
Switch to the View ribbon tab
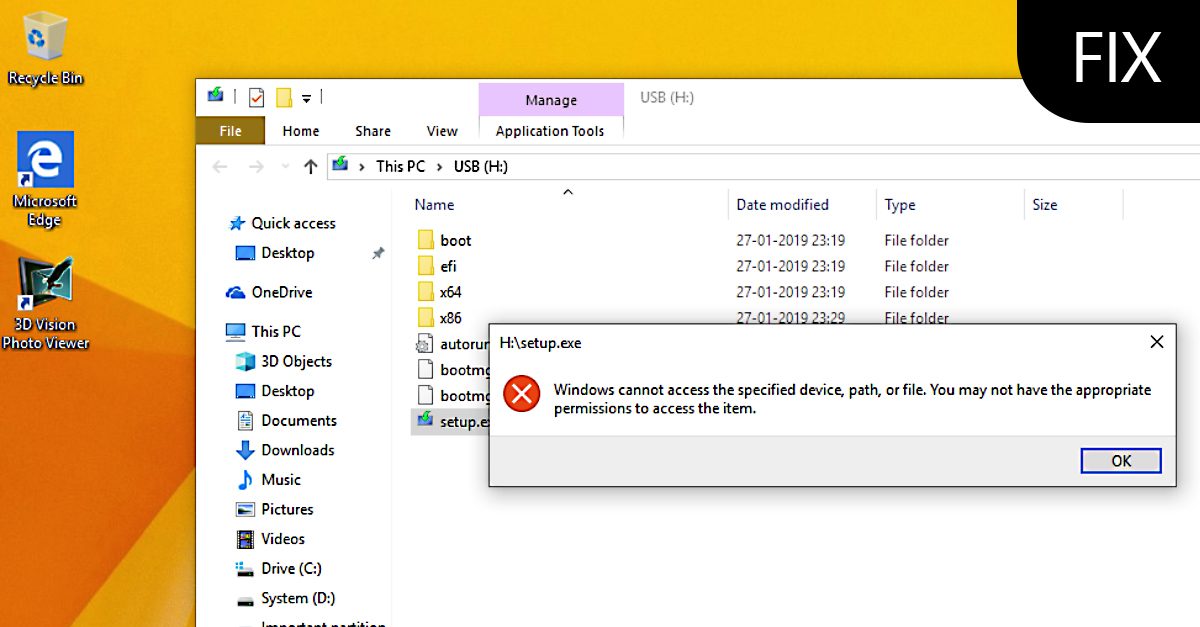click(442, 130)
